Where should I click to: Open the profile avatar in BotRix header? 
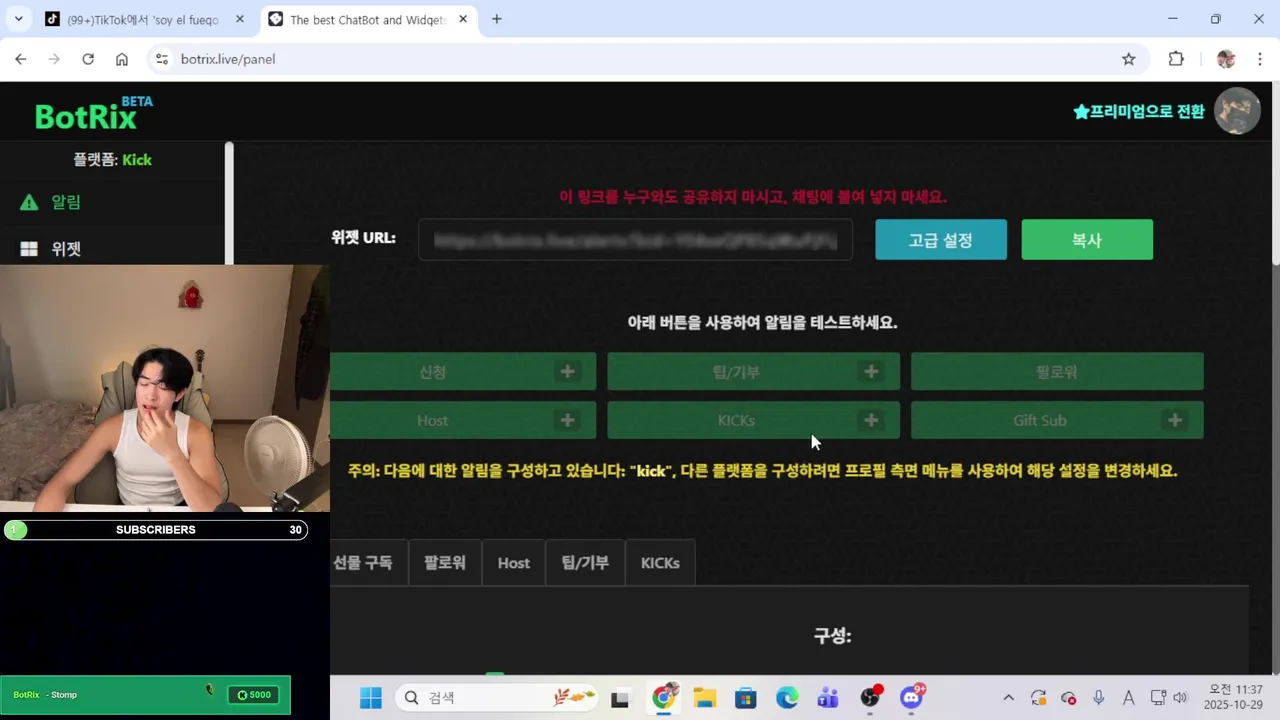(x=1237, y=111)
